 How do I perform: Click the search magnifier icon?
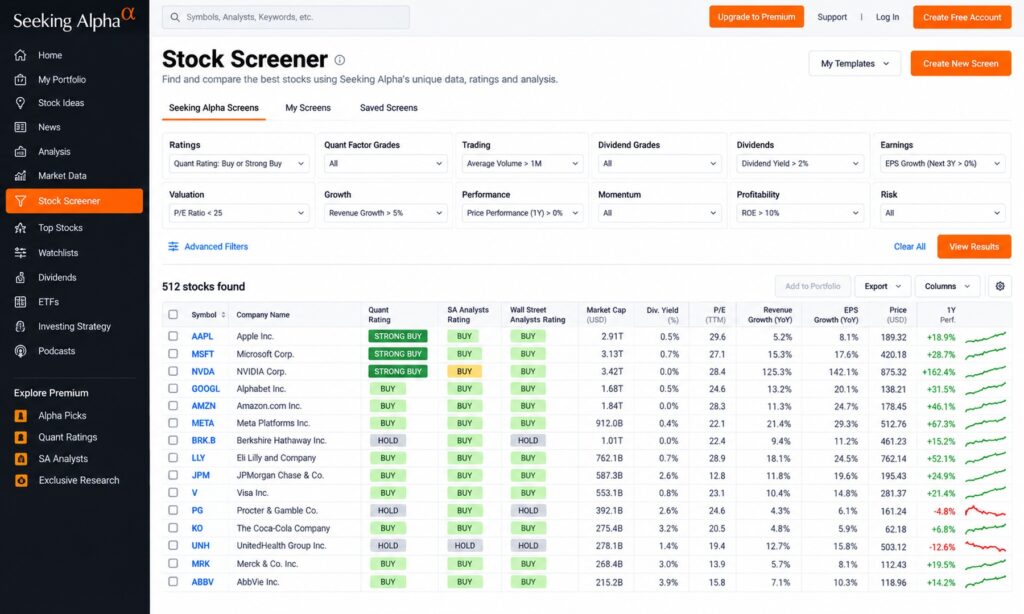tap(175, 18)
